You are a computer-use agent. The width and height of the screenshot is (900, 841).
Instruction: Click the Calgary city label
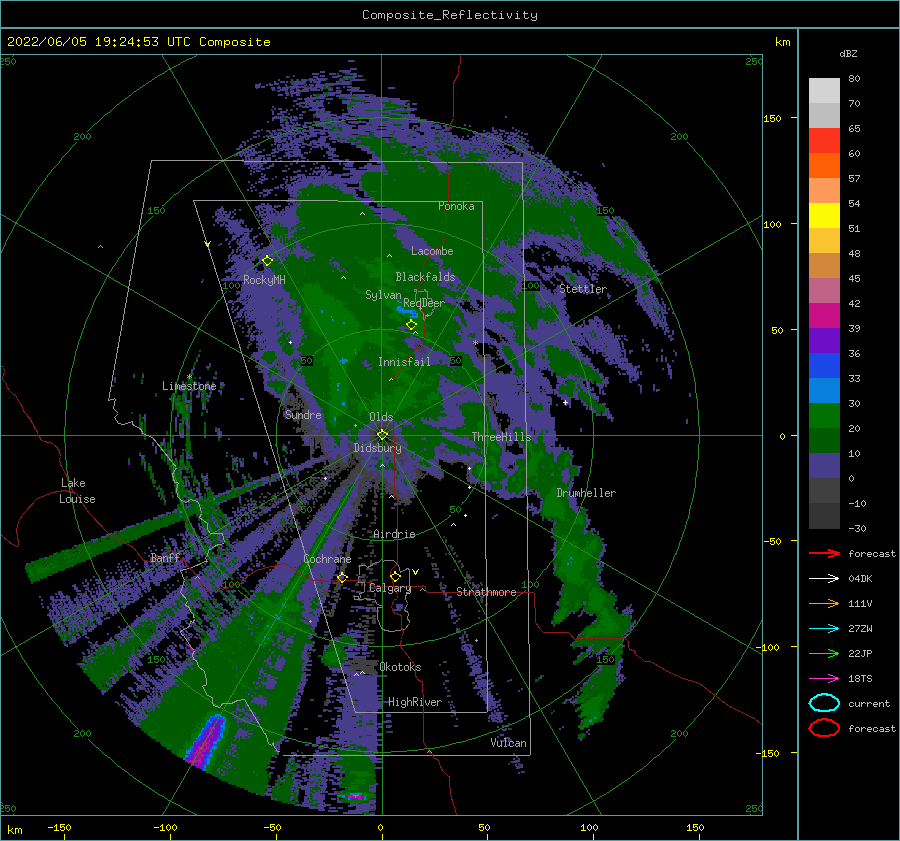point(390,588)
